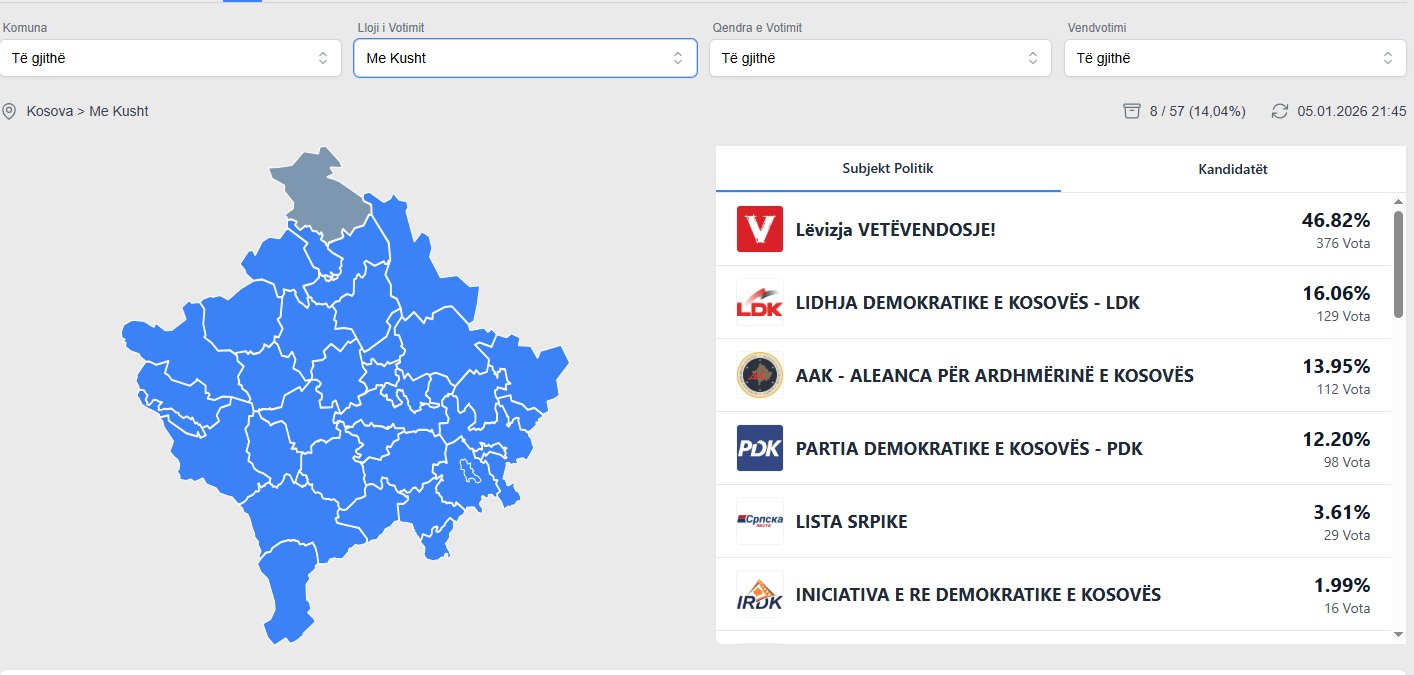Image resolution: width=1414 pixels, height=675 pixels.
Task: Click the LDK party logo
Action: pyautogui.click(x=759, y=302)
